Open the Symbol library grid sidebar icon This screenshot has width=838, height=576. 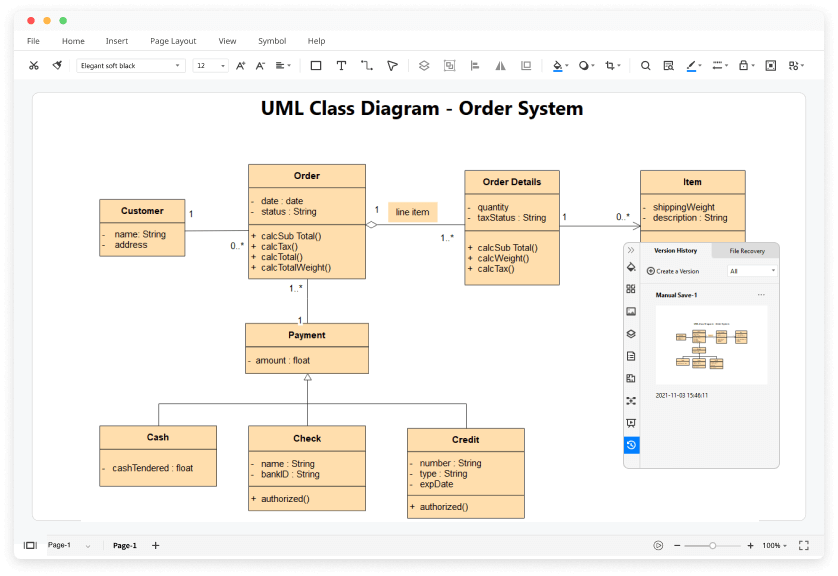point(631,289)
